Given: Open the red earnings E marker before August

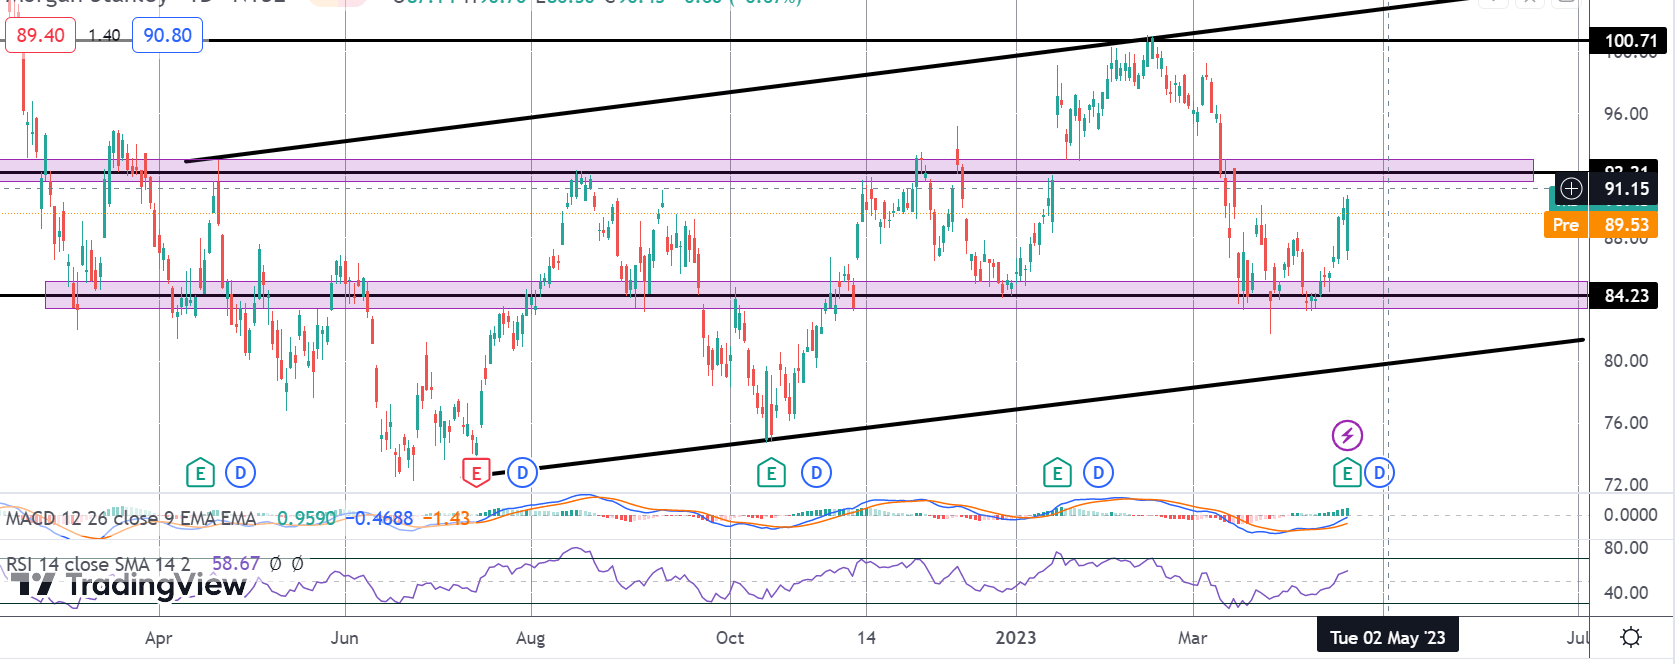Looking at the screenshot, I should point(476,473).
